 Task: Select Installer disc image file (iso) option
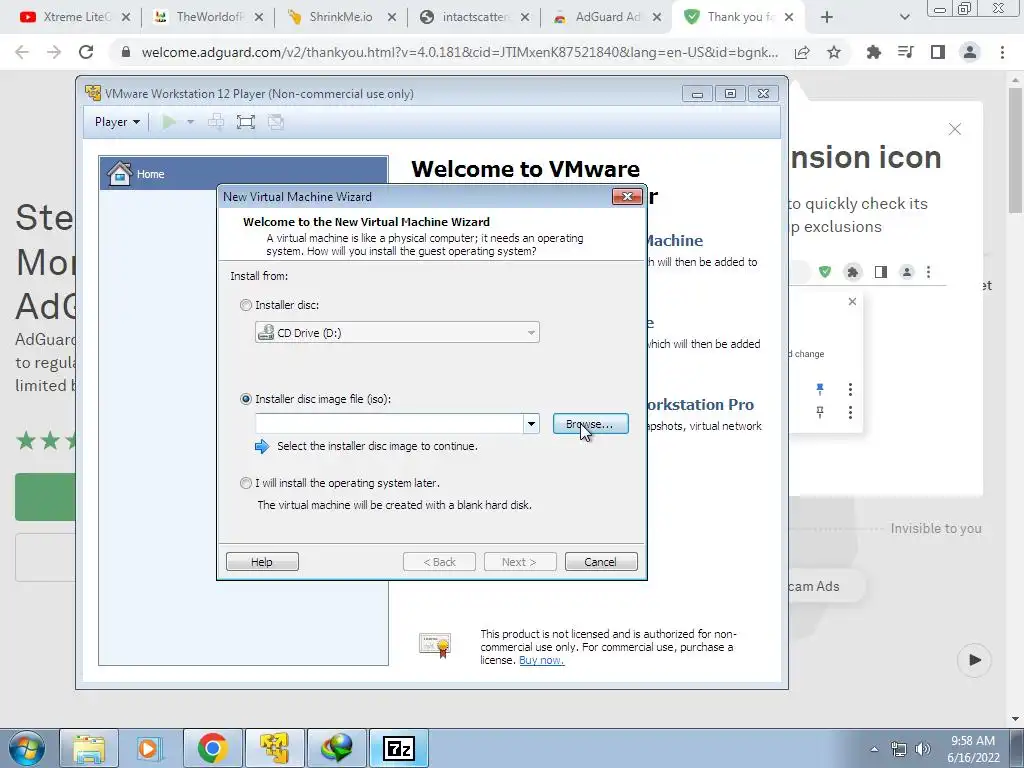(x=246, y=399)
